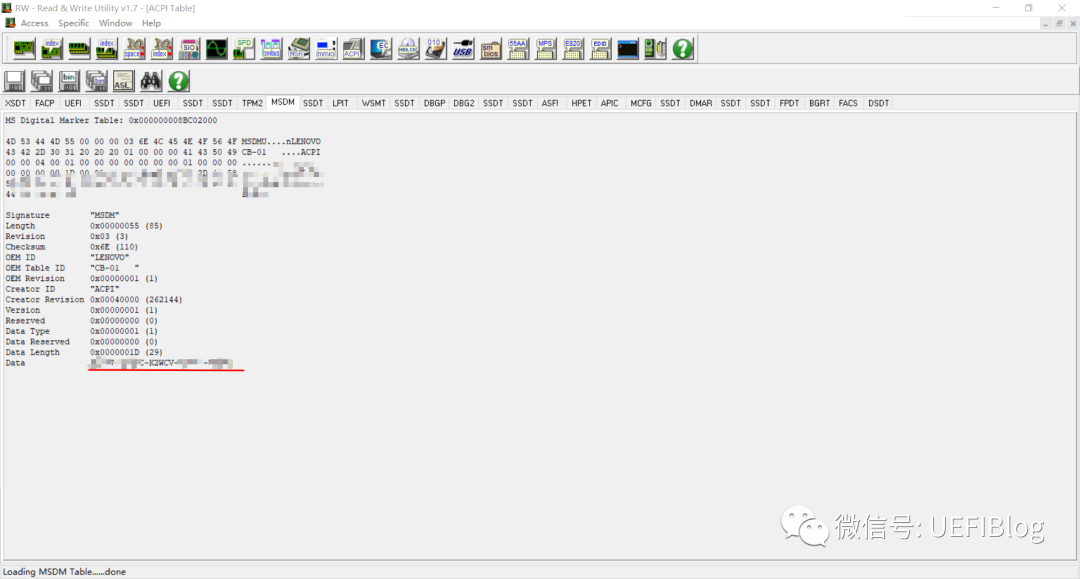Viewport: 1080px width, 579px height.
Task: Click the 'MS Digital Marker Table' address line
Action: [x=112, y=120]
